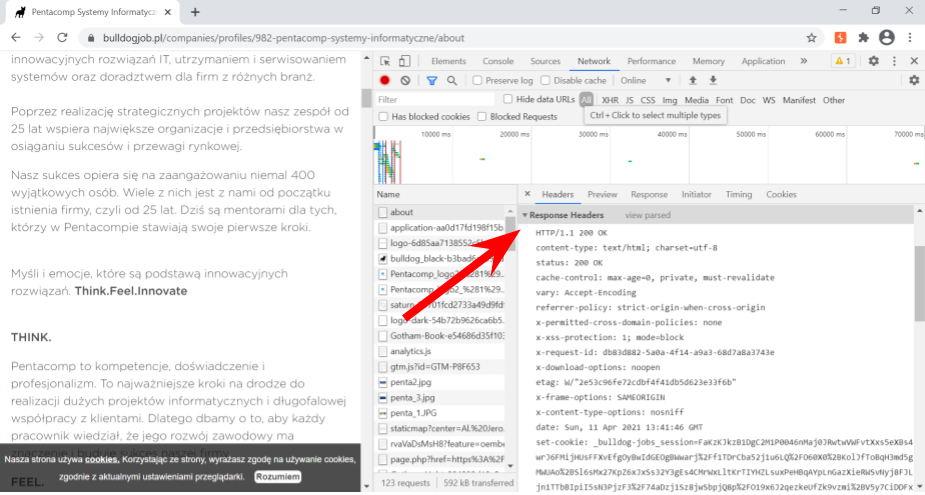Screen dimensions: 925x495
Task: Open the Performance tab
Action: tap(651, 61)
